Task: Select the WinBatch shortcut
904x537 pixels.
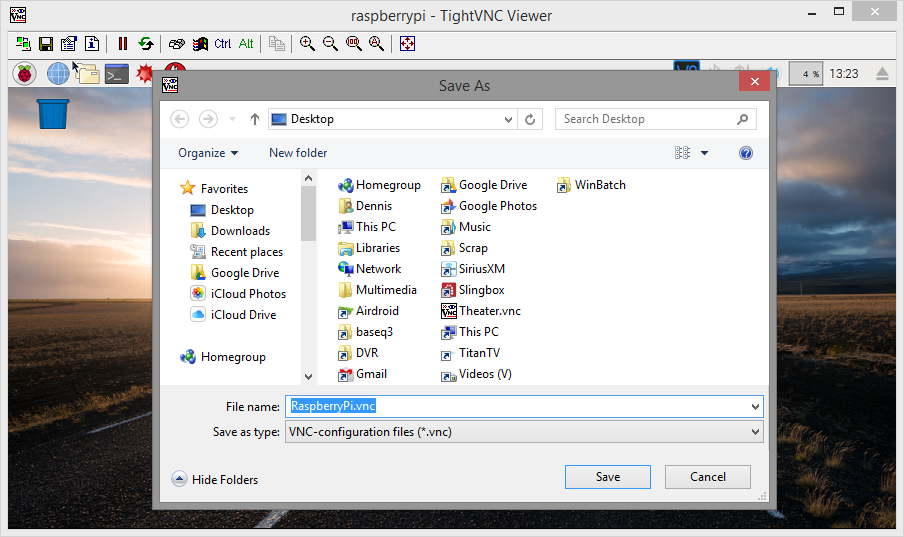Action: [591, 185]
